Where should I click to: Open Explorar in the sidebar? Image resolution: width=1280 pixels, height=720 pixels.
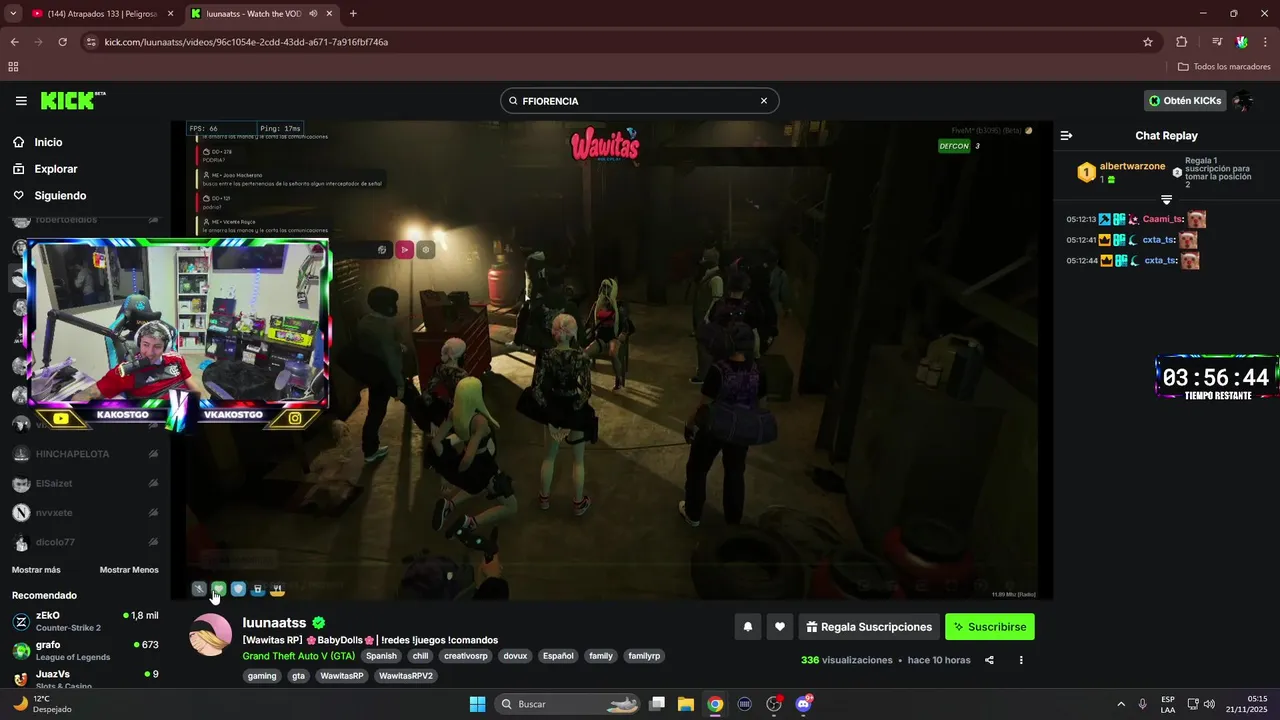[x=56, y=169]
